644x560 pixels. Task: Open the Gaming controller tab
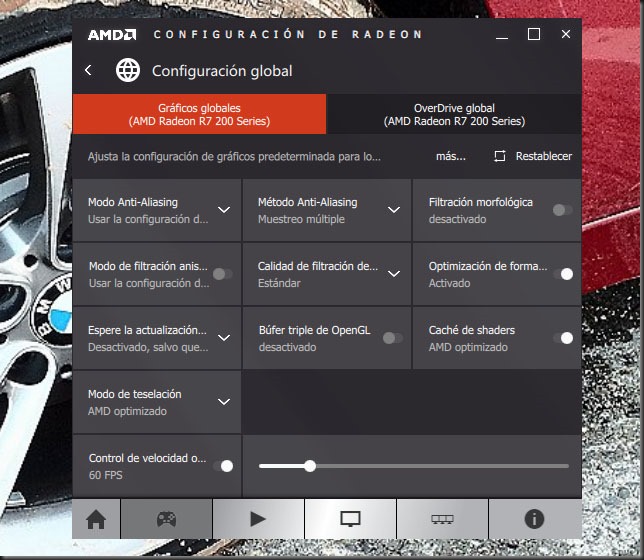point(166,519)
